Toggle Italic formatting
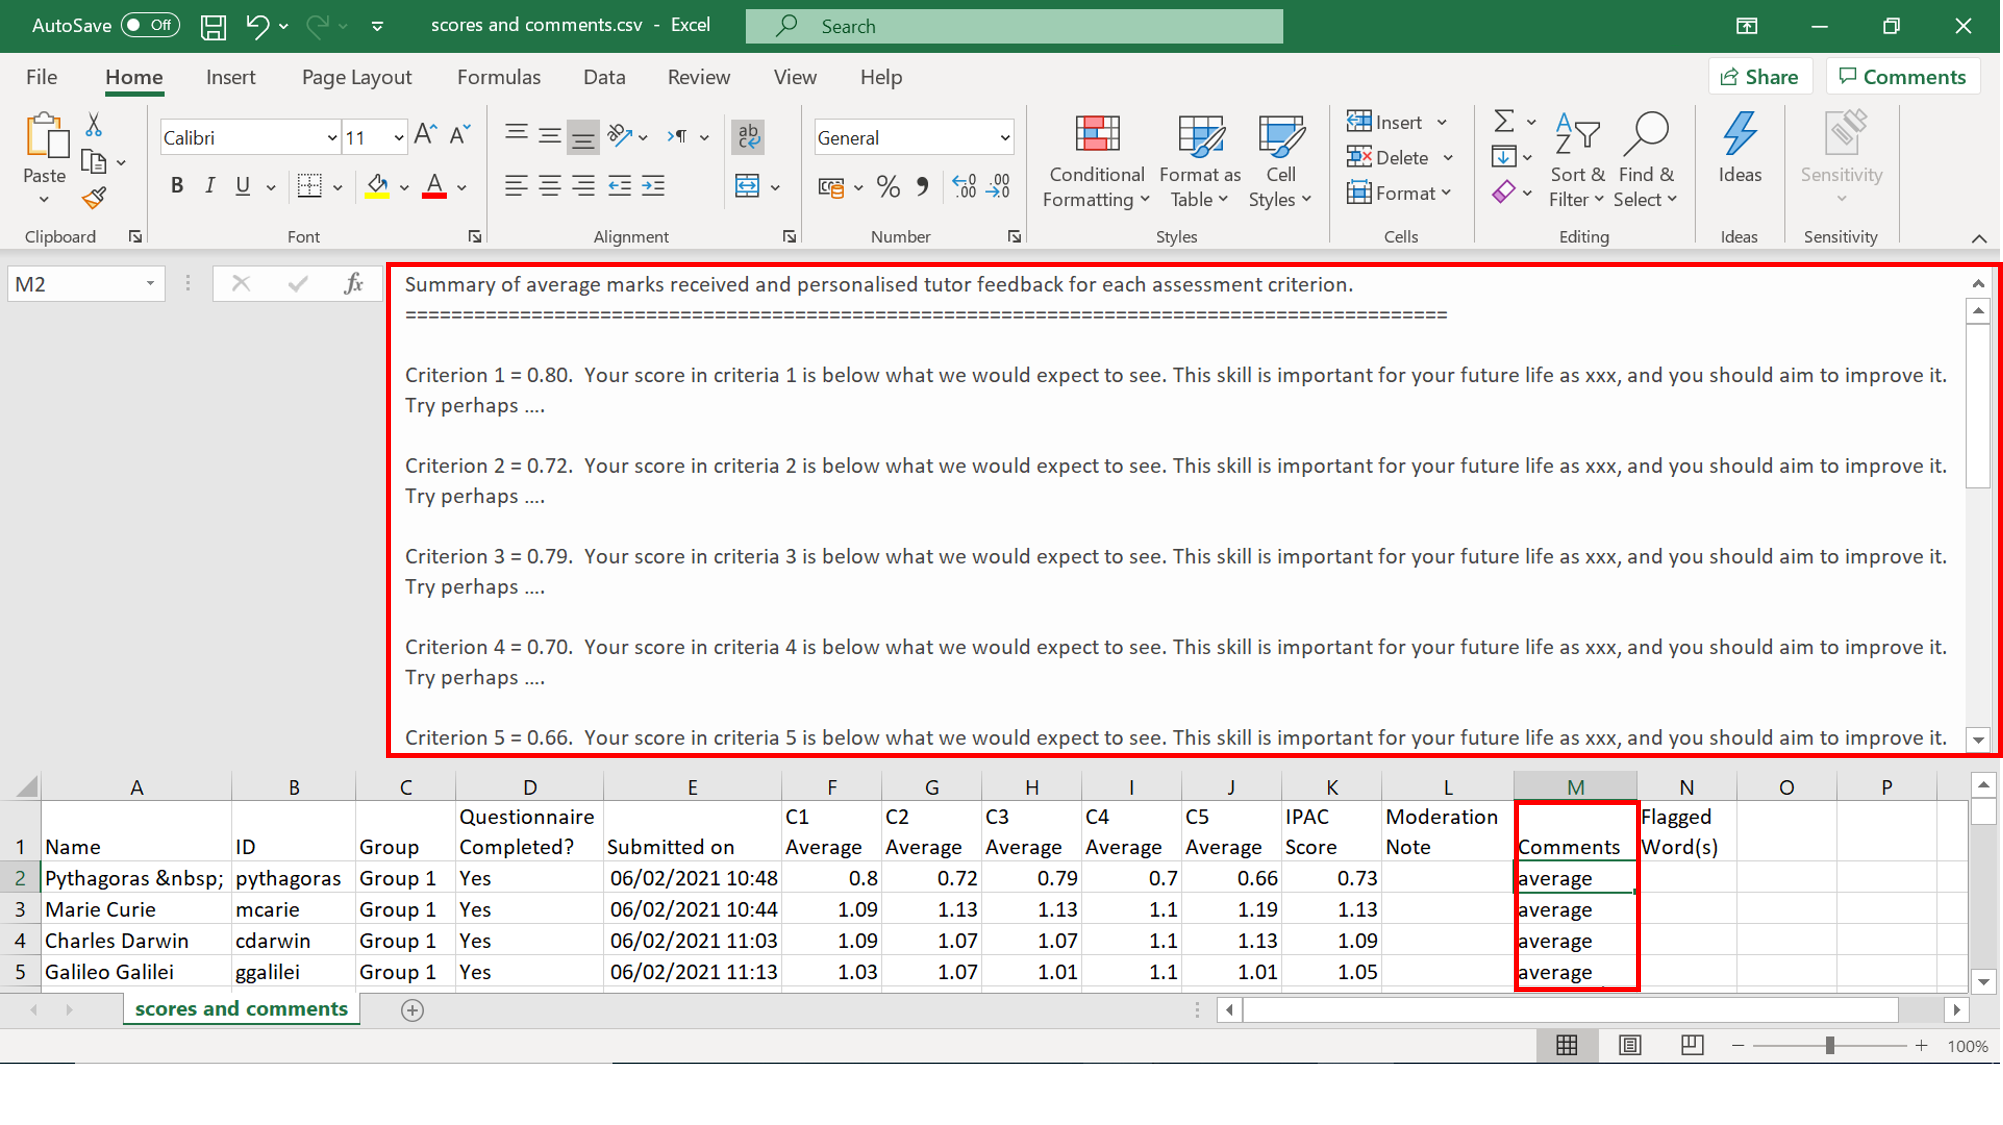Viewport: 2003px width, 1125px height. point(210,186)
